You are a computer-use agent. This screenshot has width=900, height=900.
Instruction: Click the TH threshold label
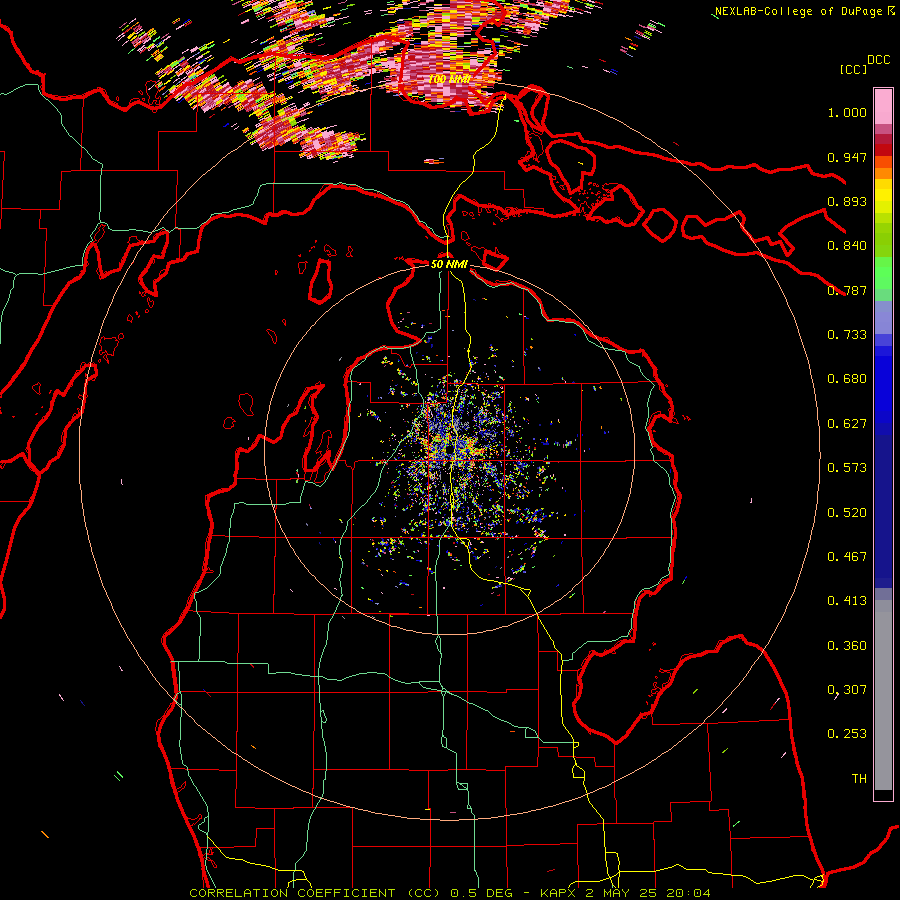859,779
